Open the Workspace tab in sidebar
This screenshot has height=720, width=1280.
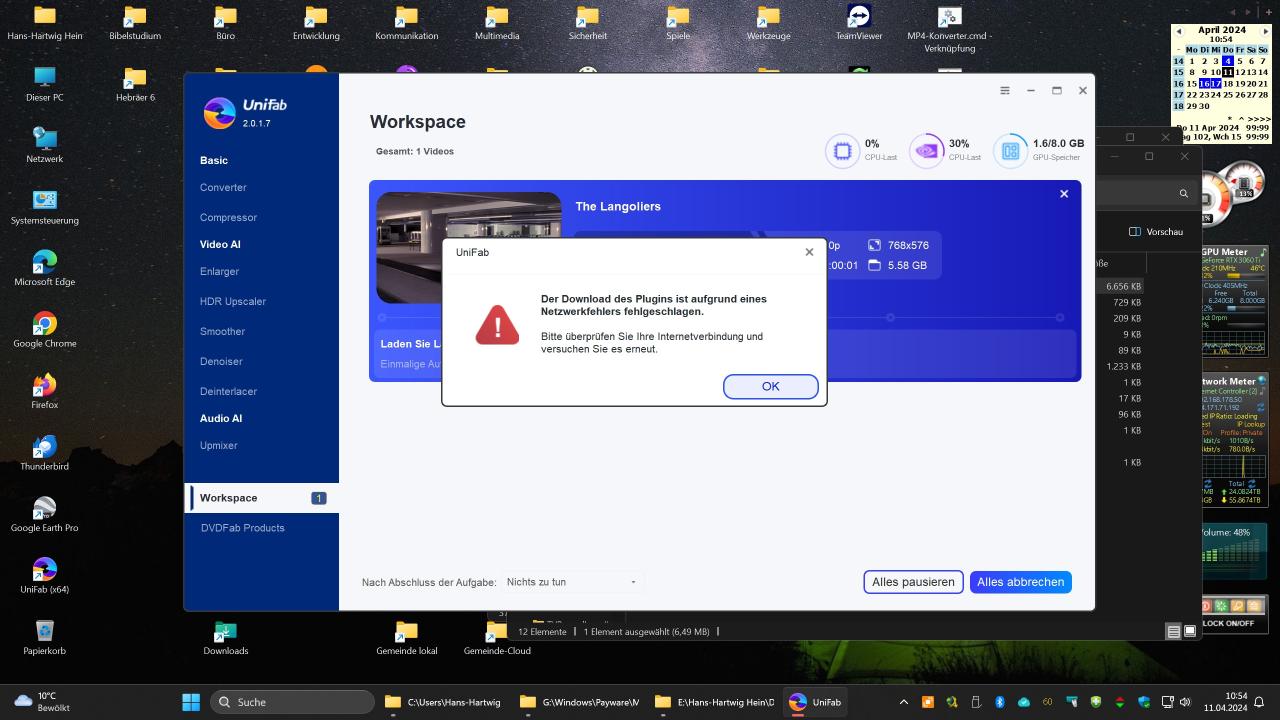229,498
